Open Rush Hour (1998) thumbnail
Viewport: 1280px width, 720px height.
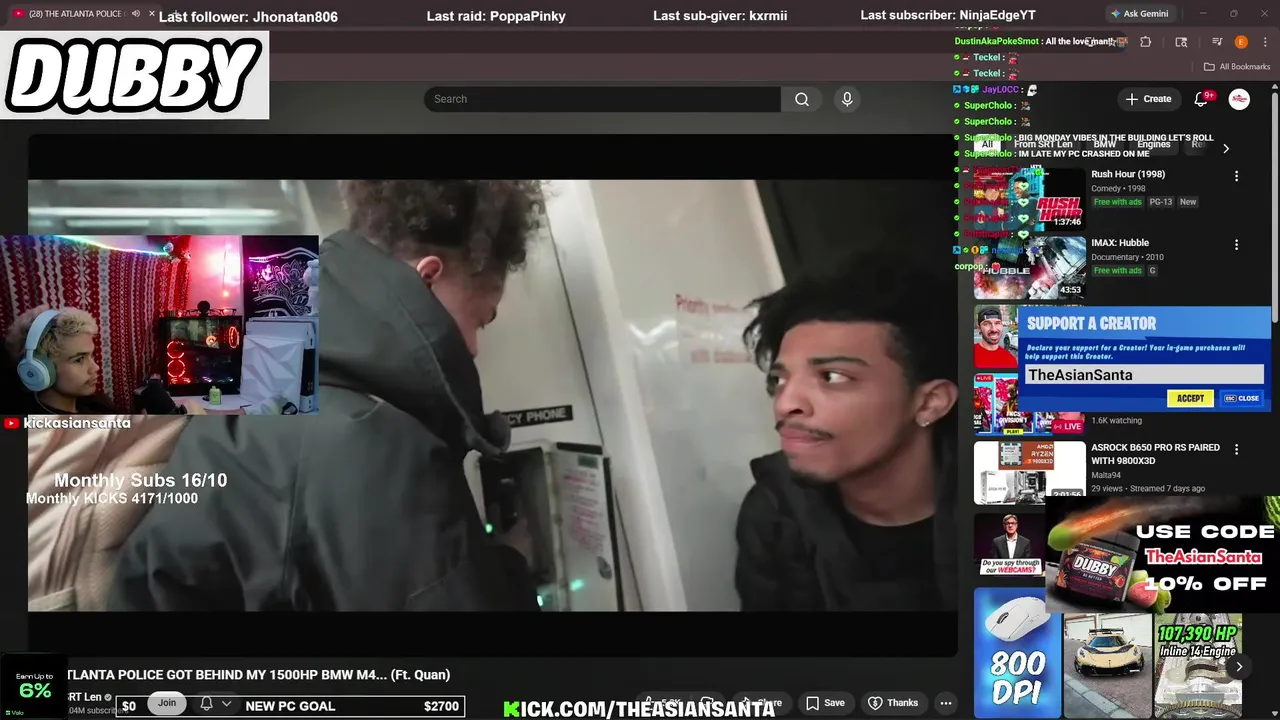(1030, 198)
